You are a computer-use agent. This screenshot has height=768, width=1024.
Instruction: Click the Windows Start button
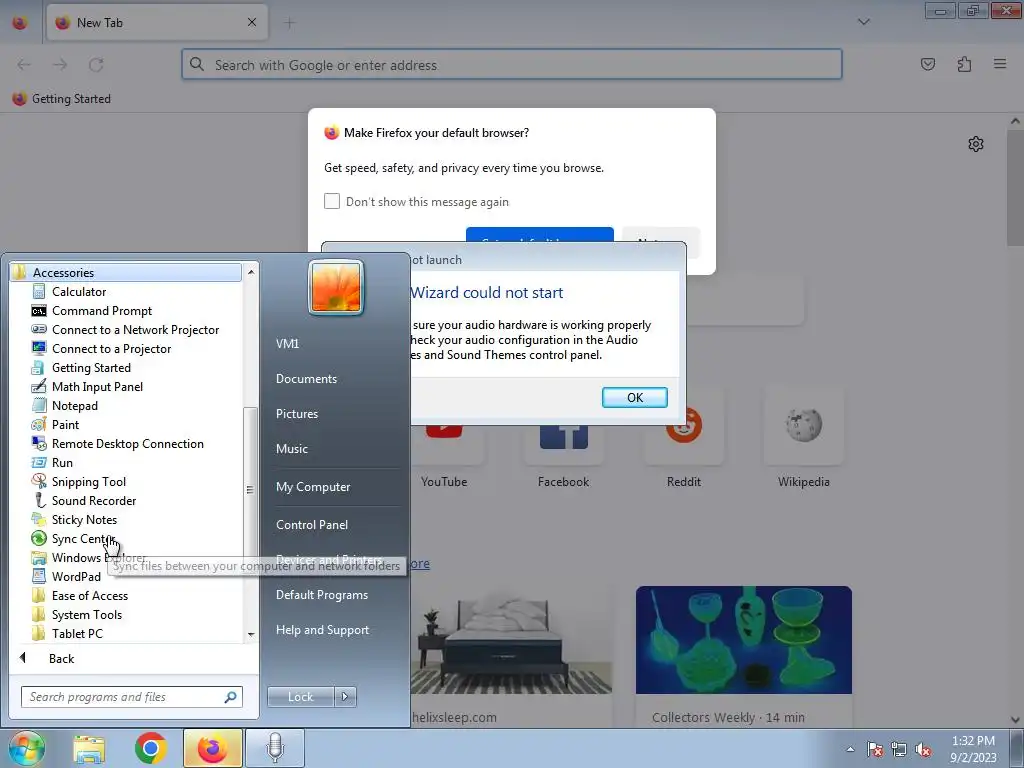click(x=26, y=748)
